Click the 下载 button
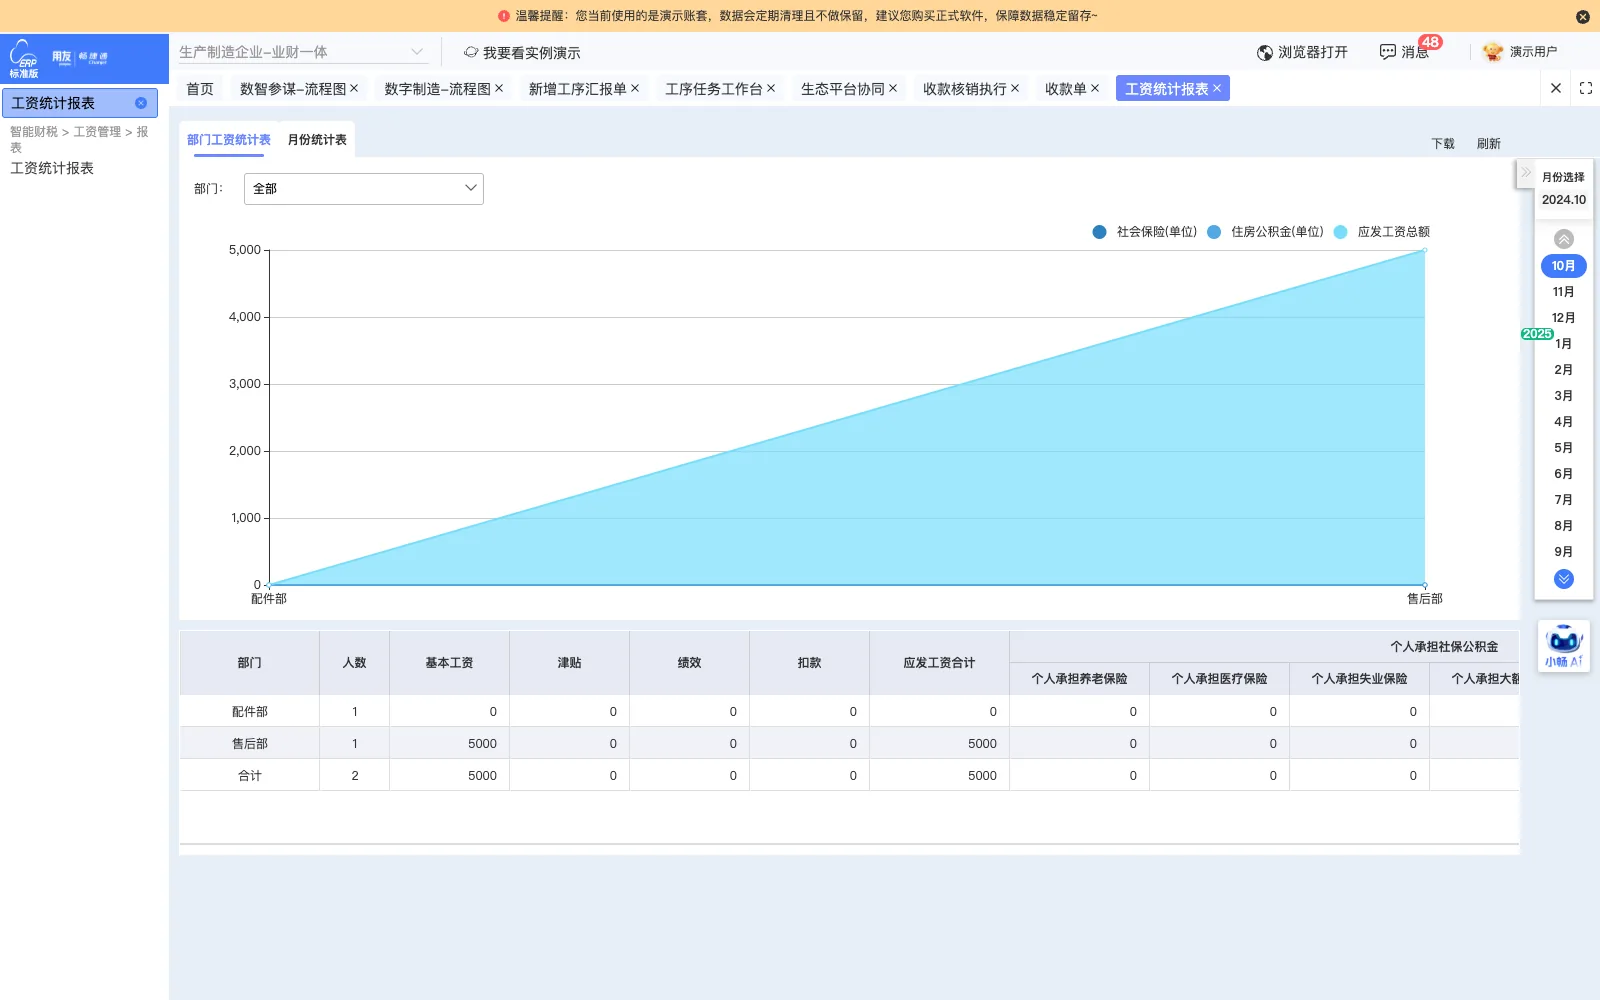The height and width of the screenshot is (1000, 1600). point(1443,144)
